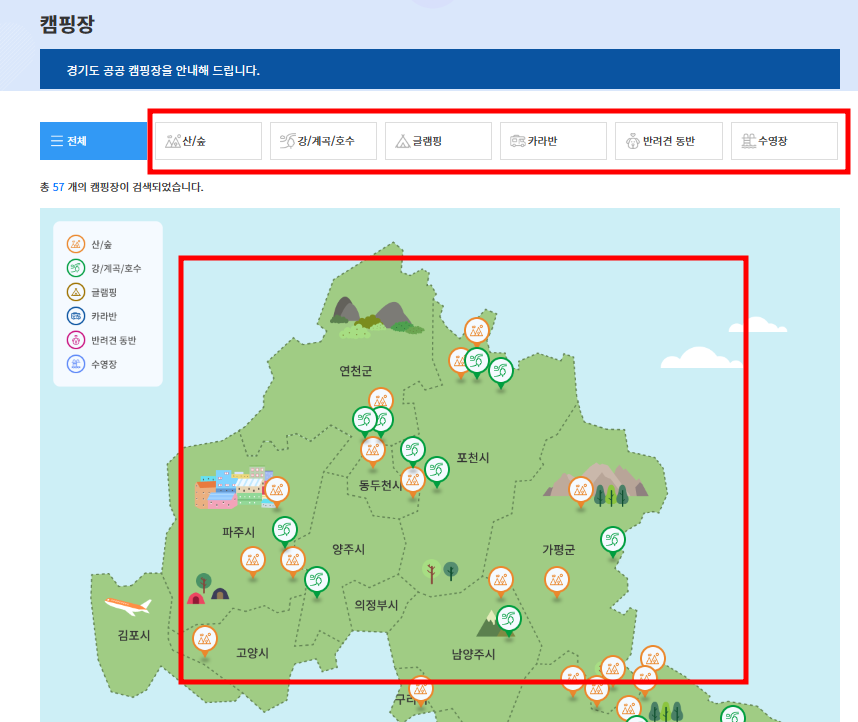Click the 경기도 공공 캠핑장 banner text
Image resolution: width=858 pixels, height=722 pixels.
coord(163,70)
